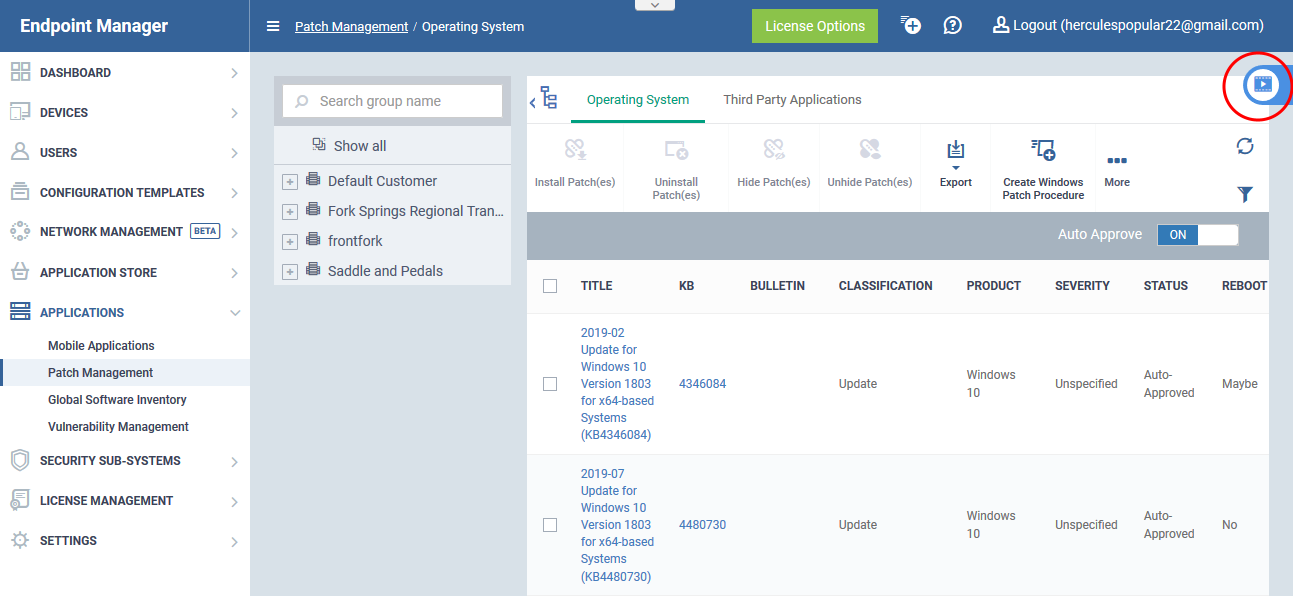Open the add task icon in header
Image resolution: width=1293 pixels, height=596 pixels.
click(x=910, y=25)
